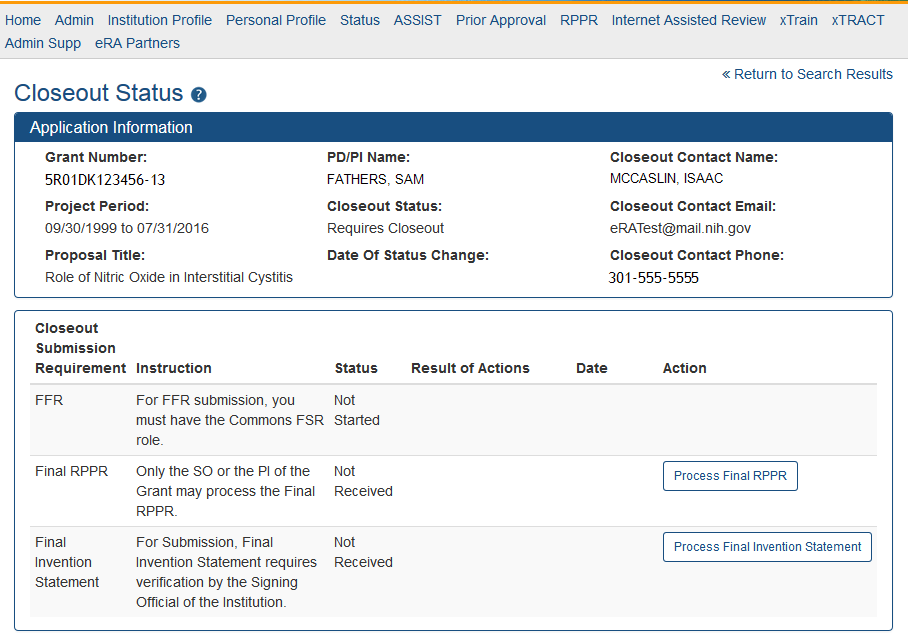The height and width of the screenshot is (638, 908).
Task: Select the xTrain menu item
Action: point(798,20)
